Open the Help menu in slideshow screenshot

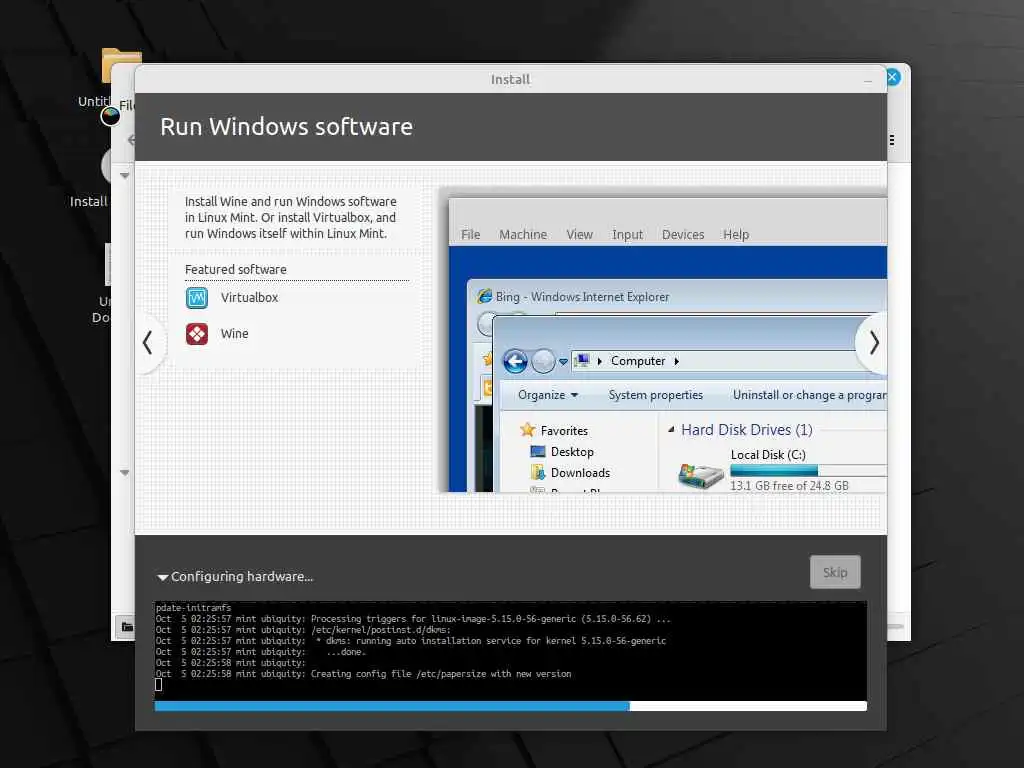click(735, 234)
